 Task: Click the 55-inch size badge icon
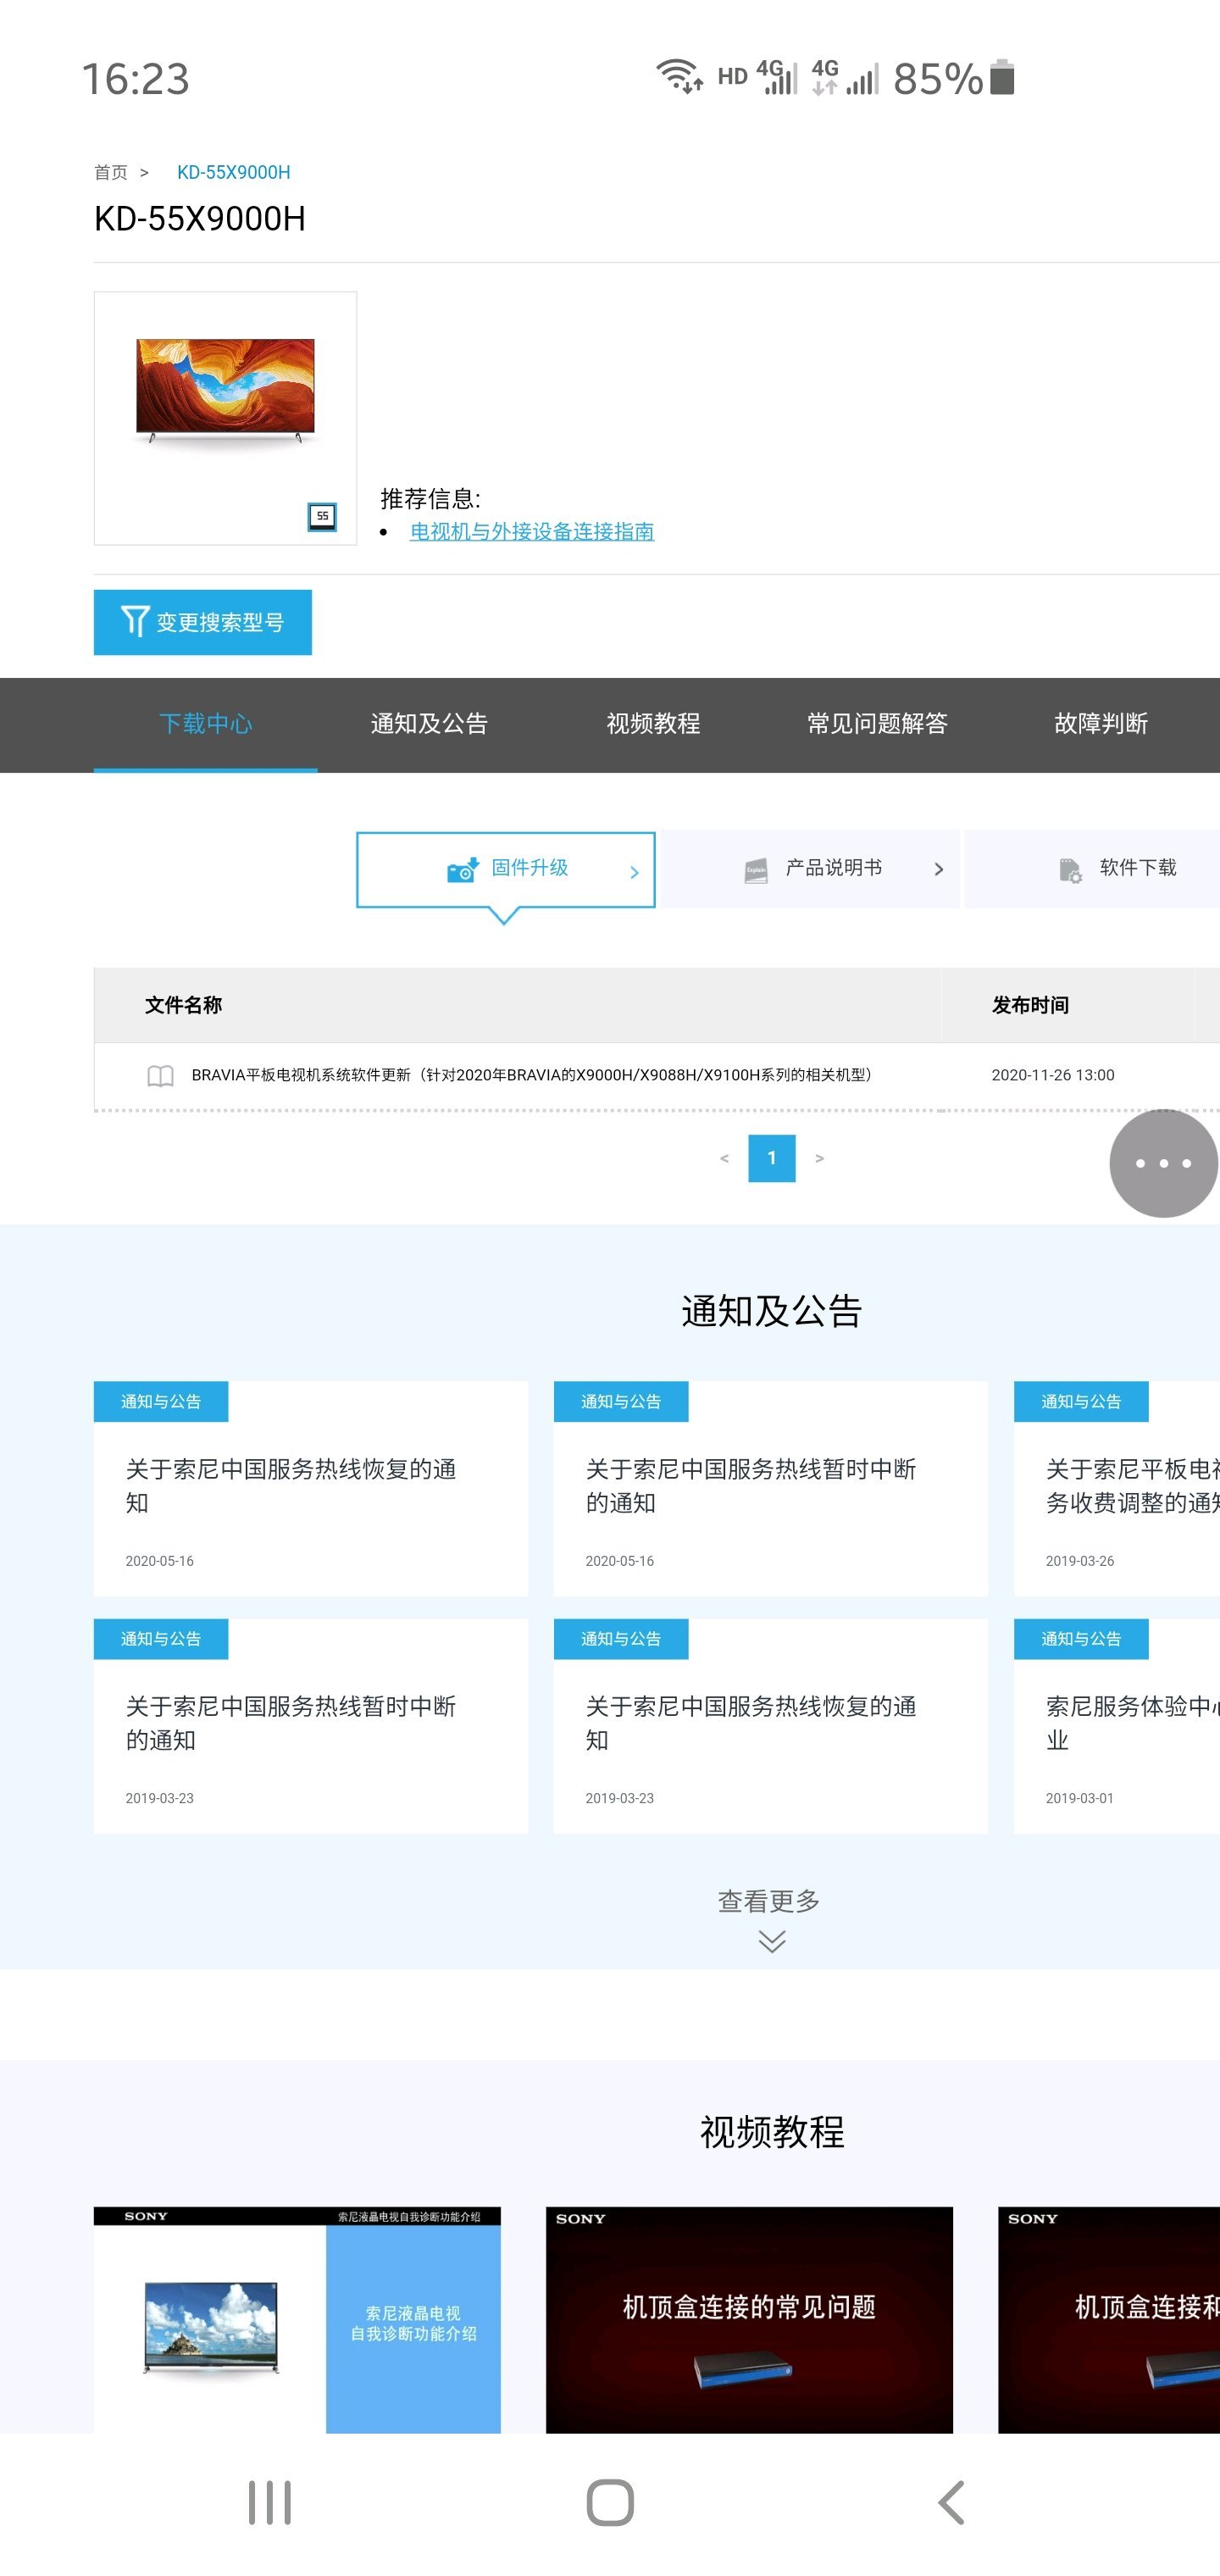tap(322, 516)
